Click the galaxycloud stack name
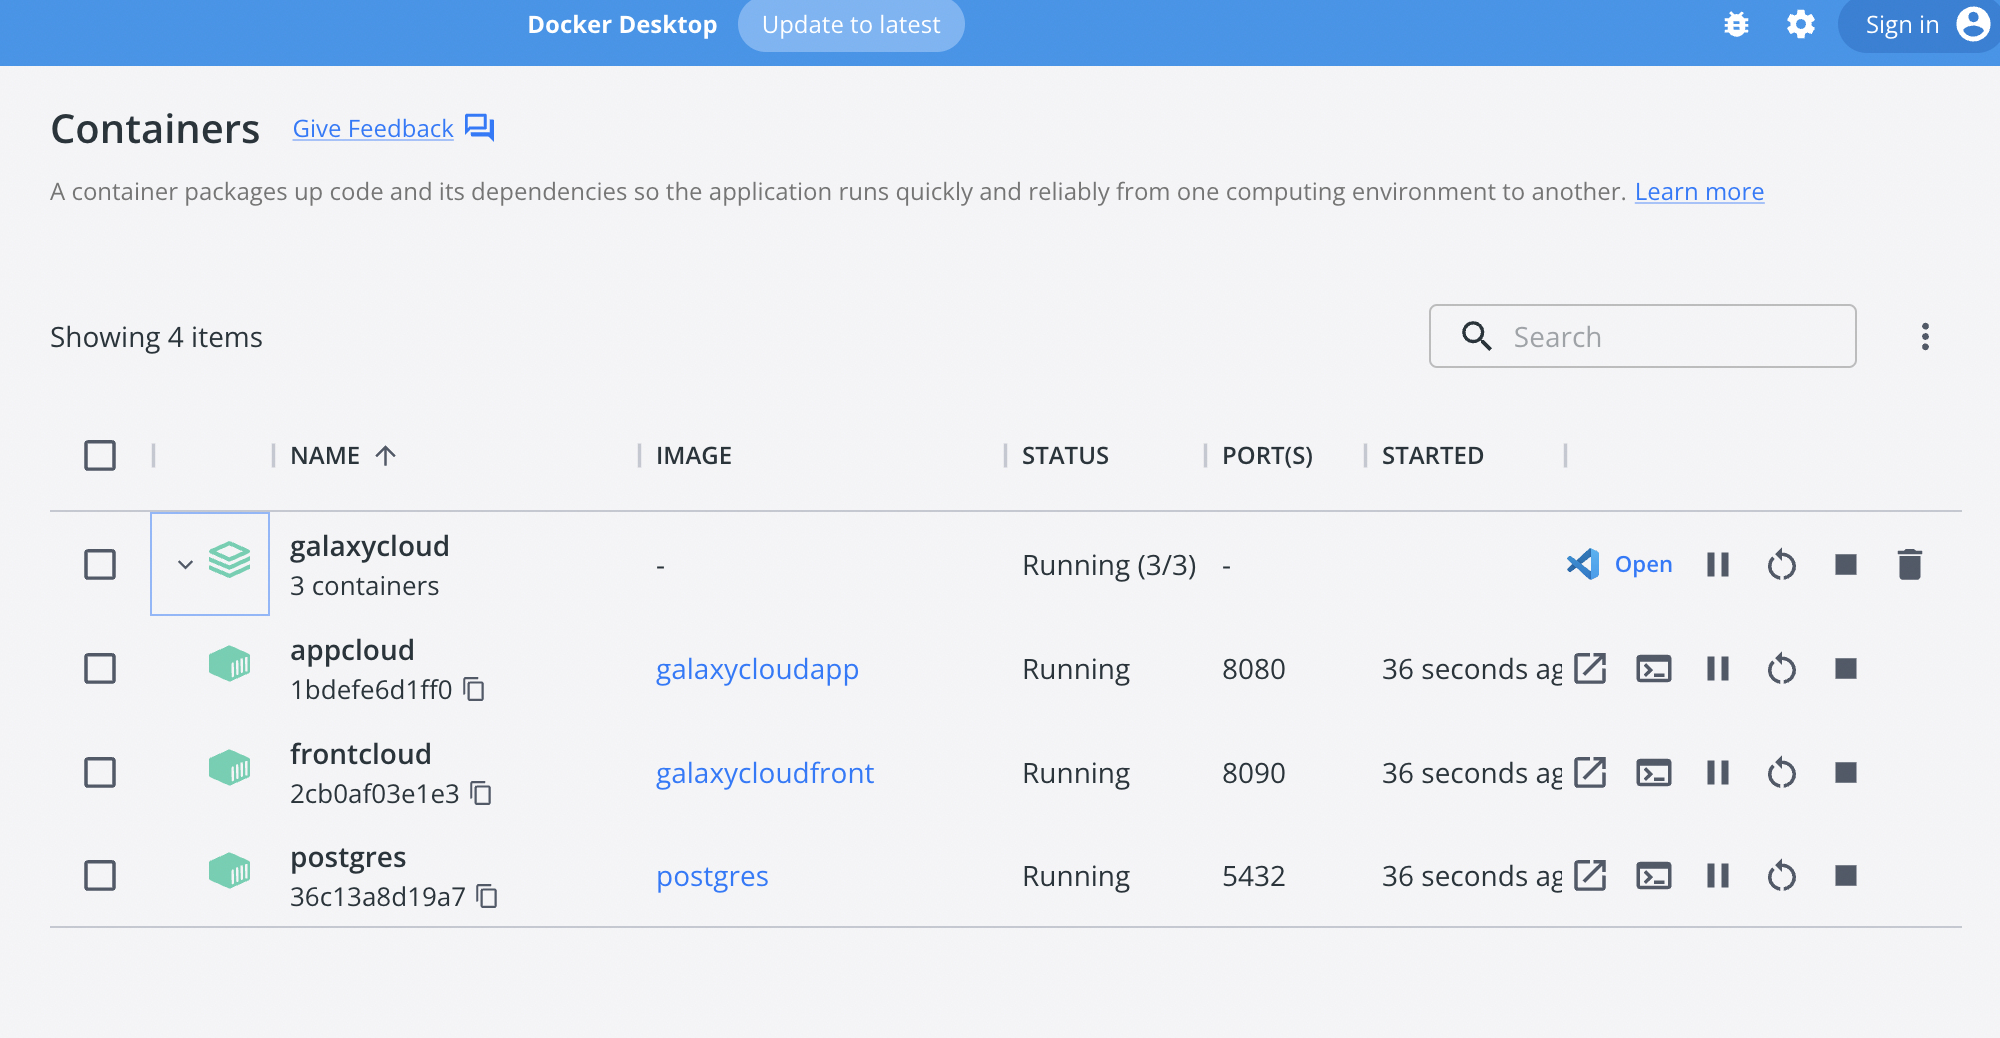Viewport: 2000px width, 1038px height. pyautogui.click(x=370, y=546)
